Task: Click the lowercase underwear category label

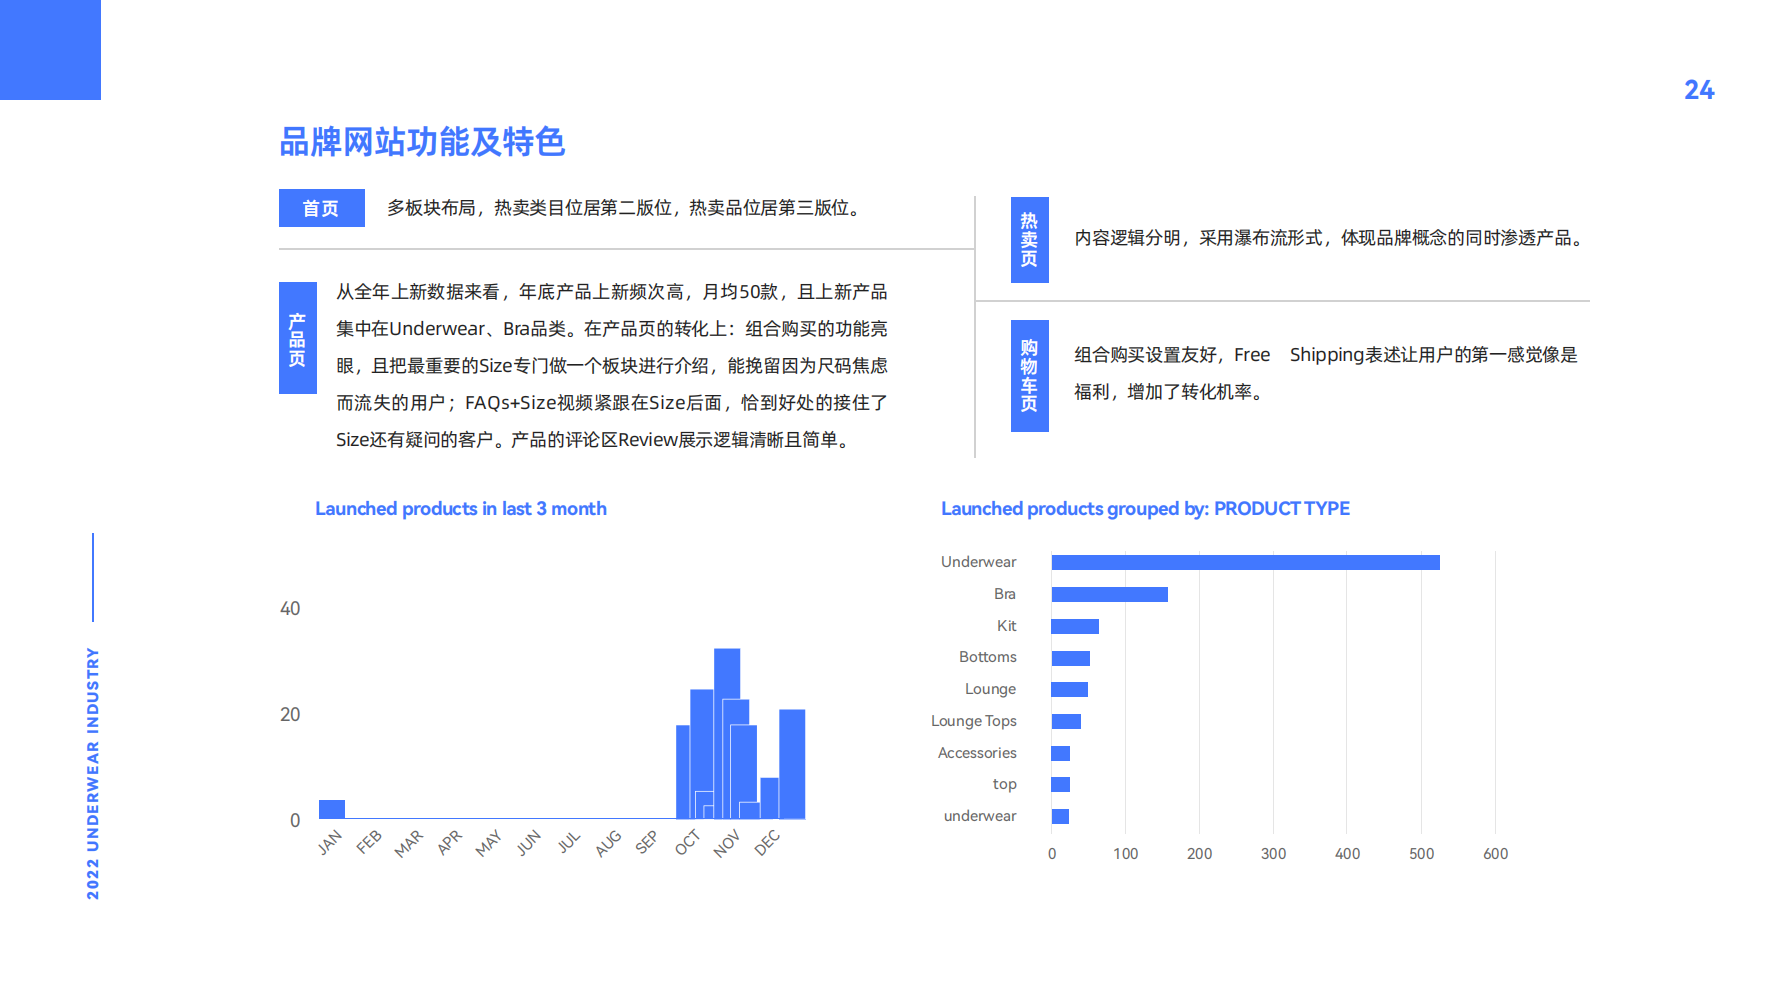Action: point(980,816)
